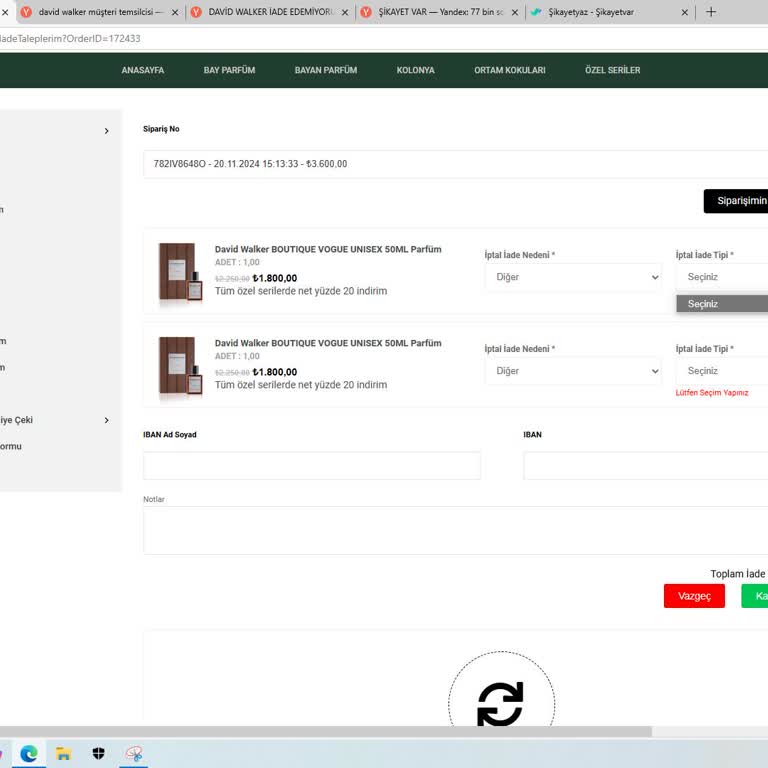
Task: Open second product's İptal İade Tipi dropdown
Action: click(722, 371)
